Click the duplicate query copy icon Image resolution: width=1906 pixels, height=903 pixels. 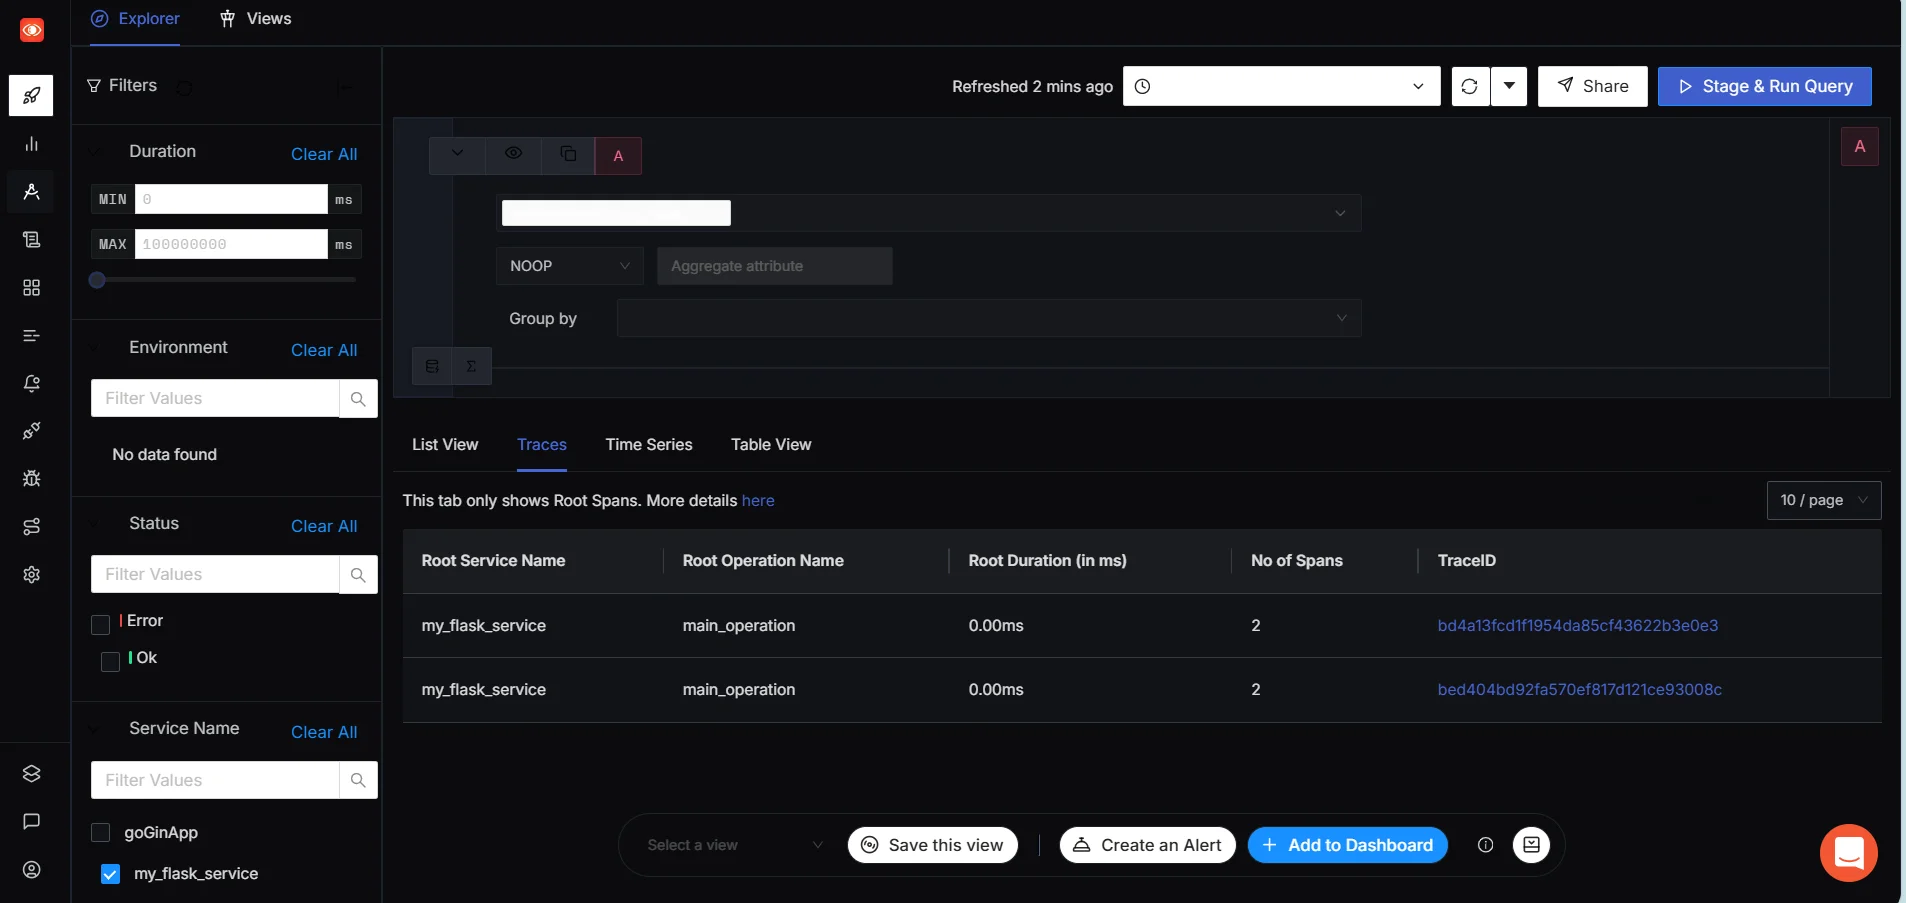tap(568, 154)
